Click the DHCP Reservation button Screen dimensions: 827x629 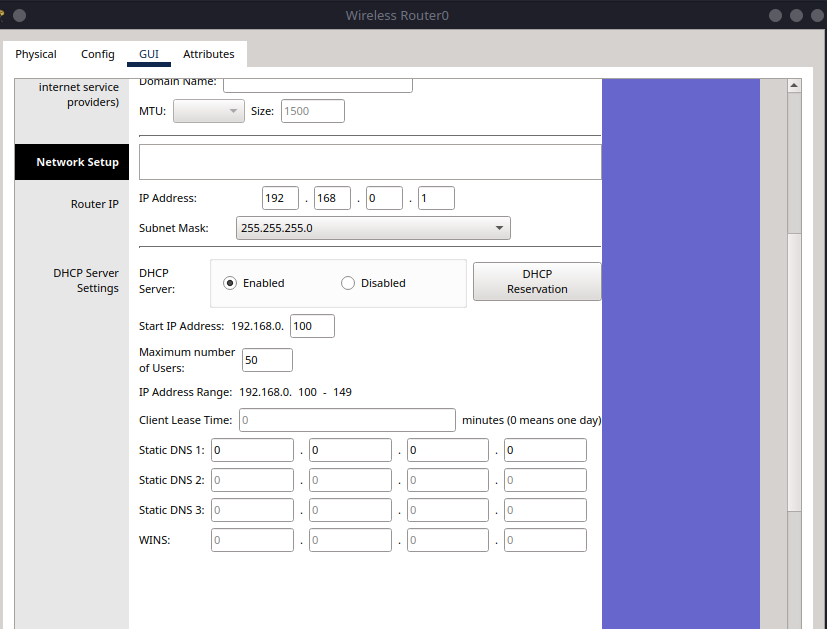(537, 282)
